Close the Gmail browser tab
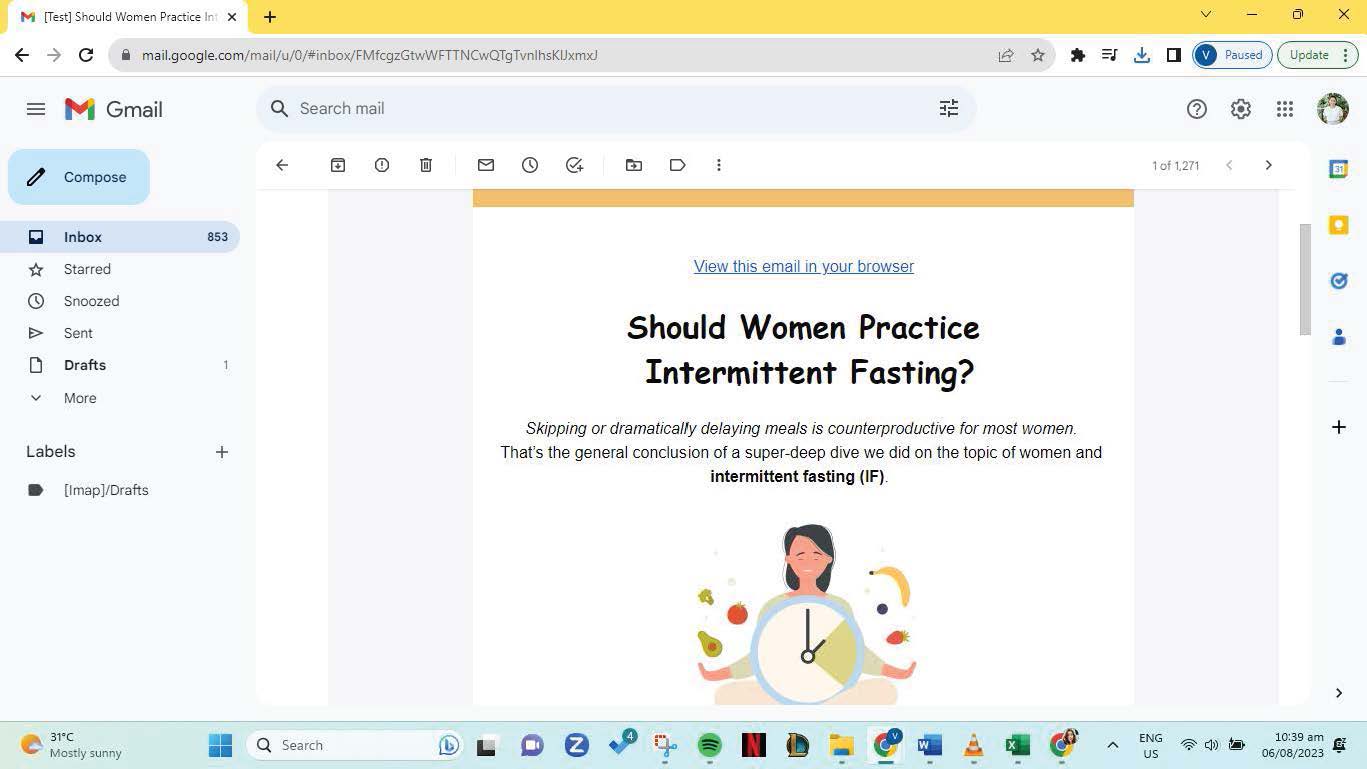The width and height of the screenshot is (1367, 769). click(232, 17)
